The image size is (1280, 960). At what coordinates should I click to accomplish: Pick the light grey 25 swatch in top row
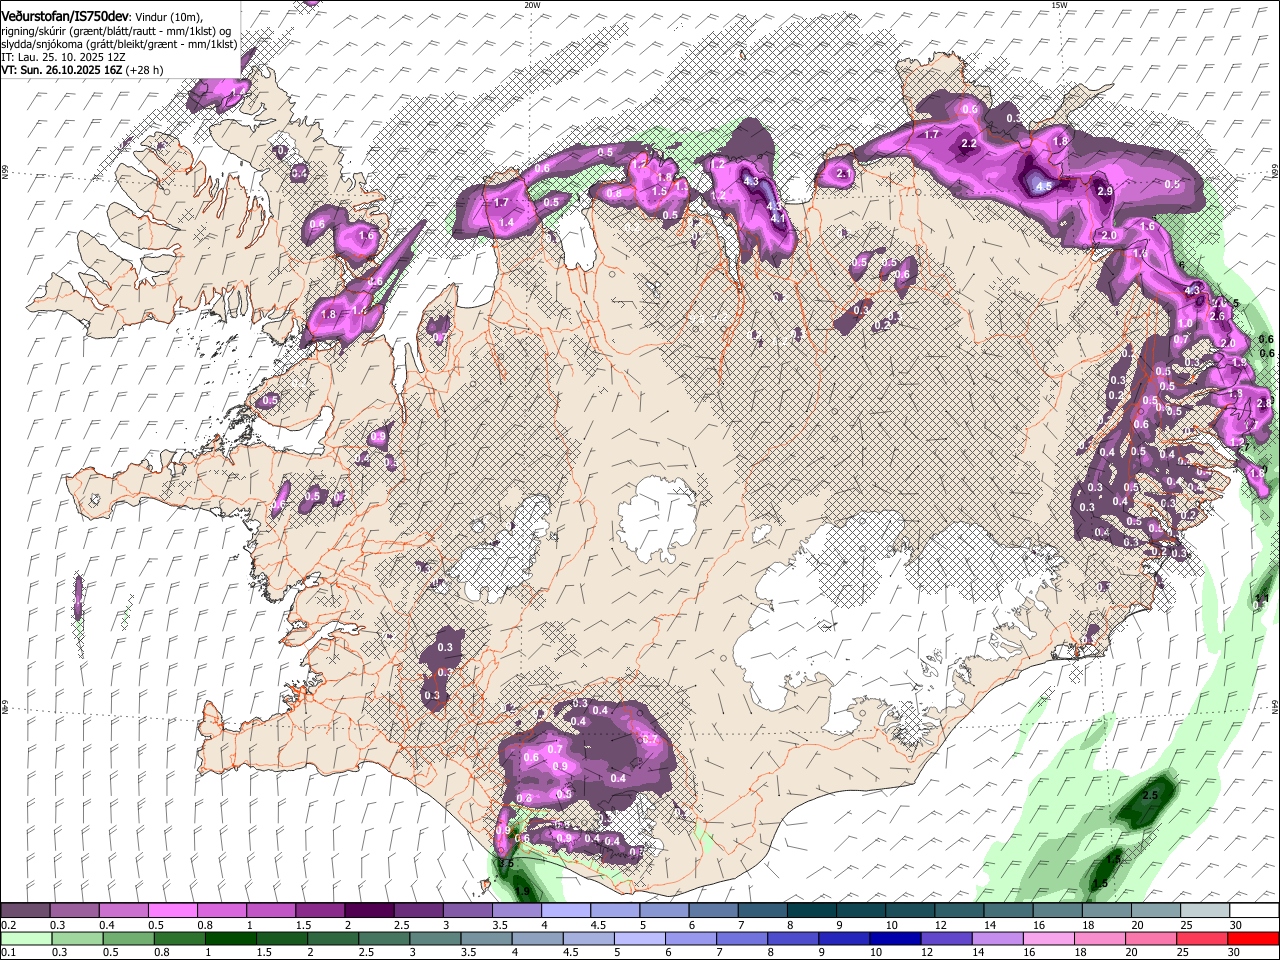(x=1204, y=911)
